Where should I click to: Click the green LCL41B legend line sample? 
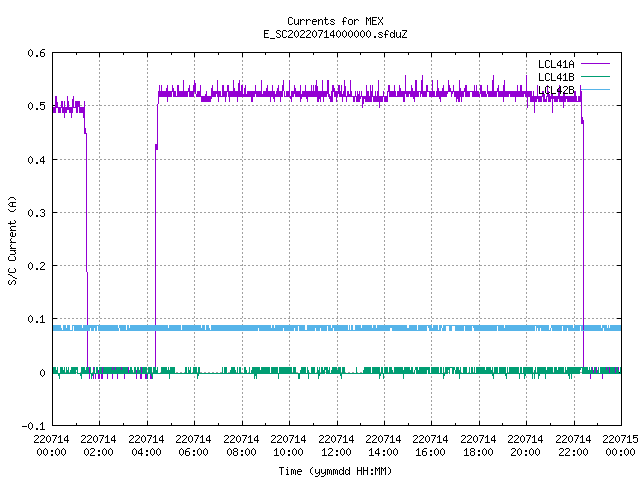pos(595,76)
